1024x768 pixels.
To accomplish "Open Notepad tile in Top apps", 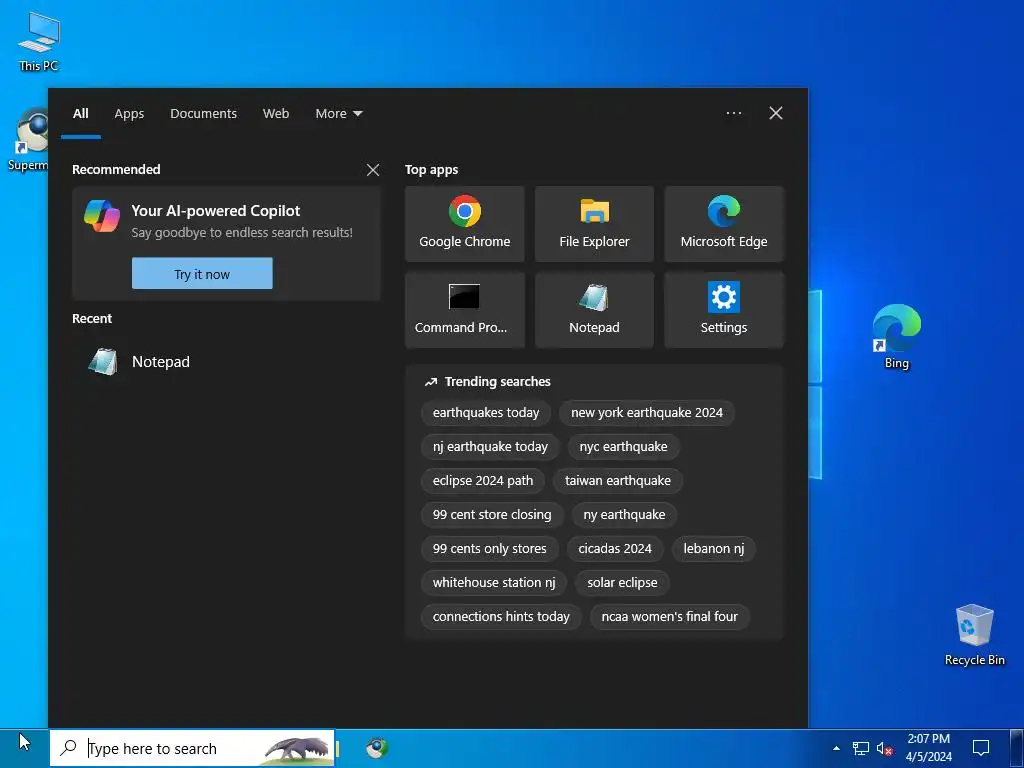I will coord(594,310).
